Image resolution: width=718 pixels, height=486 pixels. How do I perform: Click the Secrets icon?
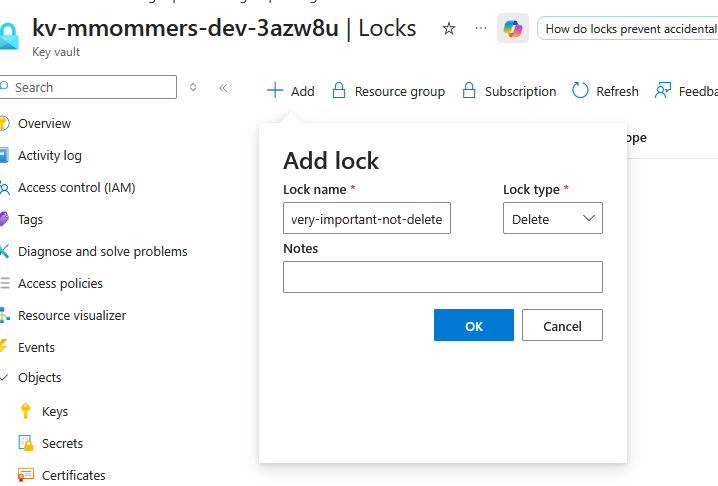[26, 443]
